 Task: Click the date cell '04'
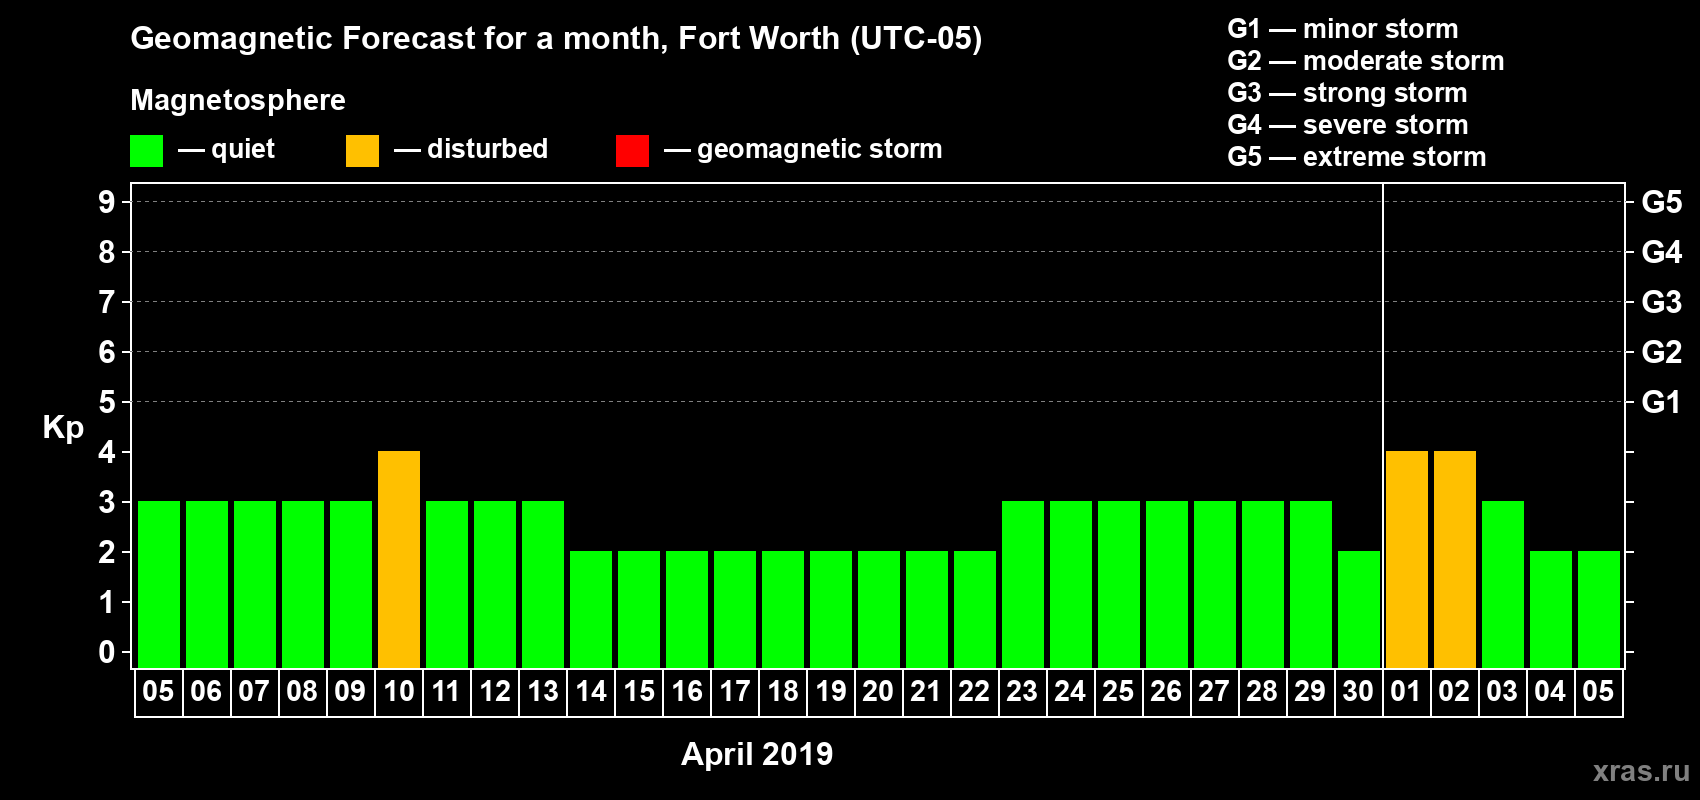(1551, 692)
